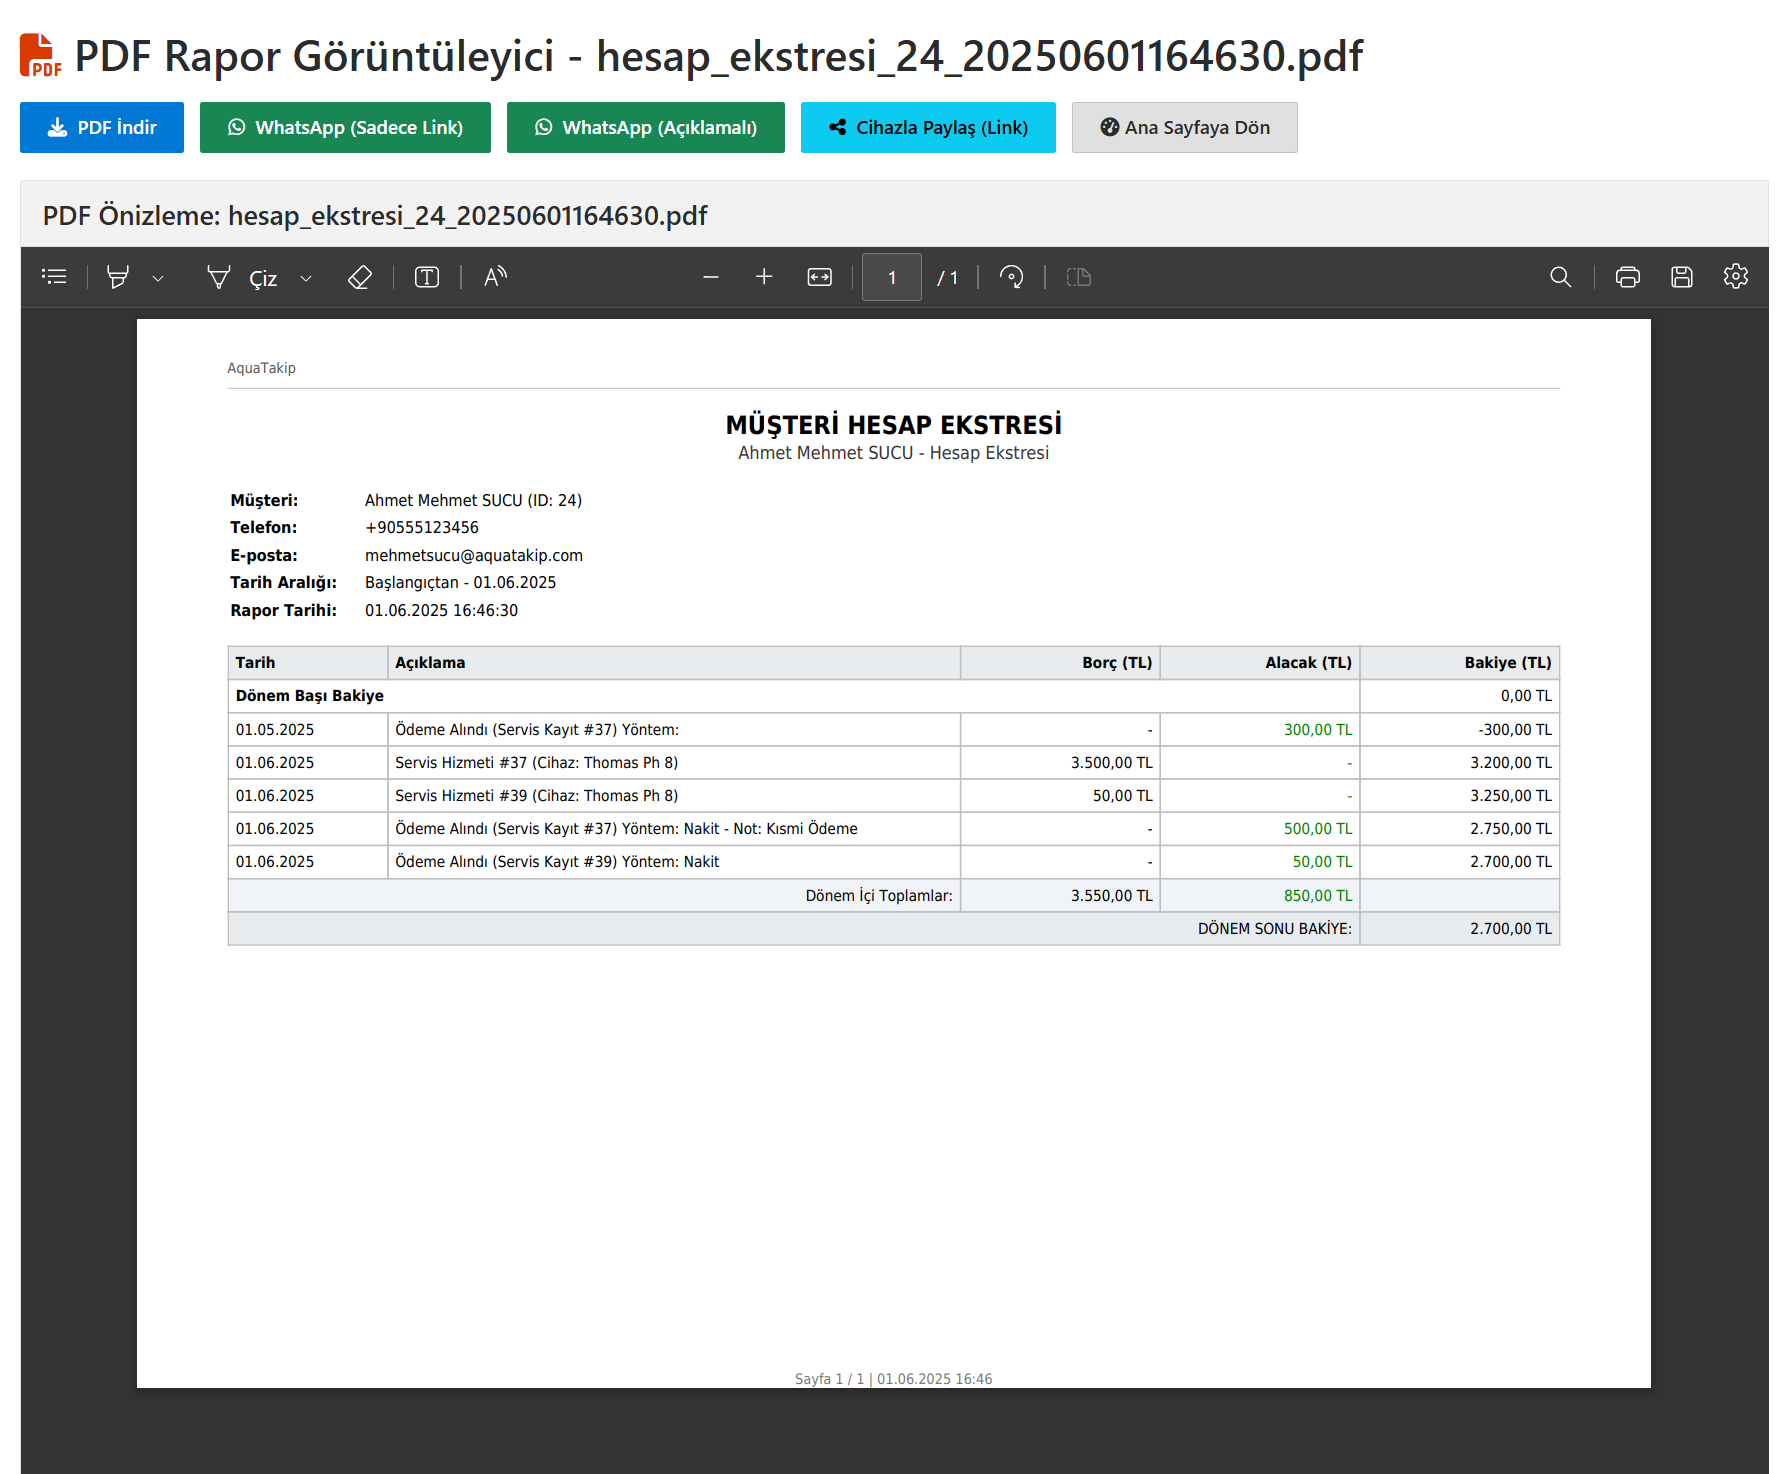Image resolution: width=1792 pixels, height=1474 pixels.
Task: Save the PDF with floppy icon
Action: tap(1681, 277)
